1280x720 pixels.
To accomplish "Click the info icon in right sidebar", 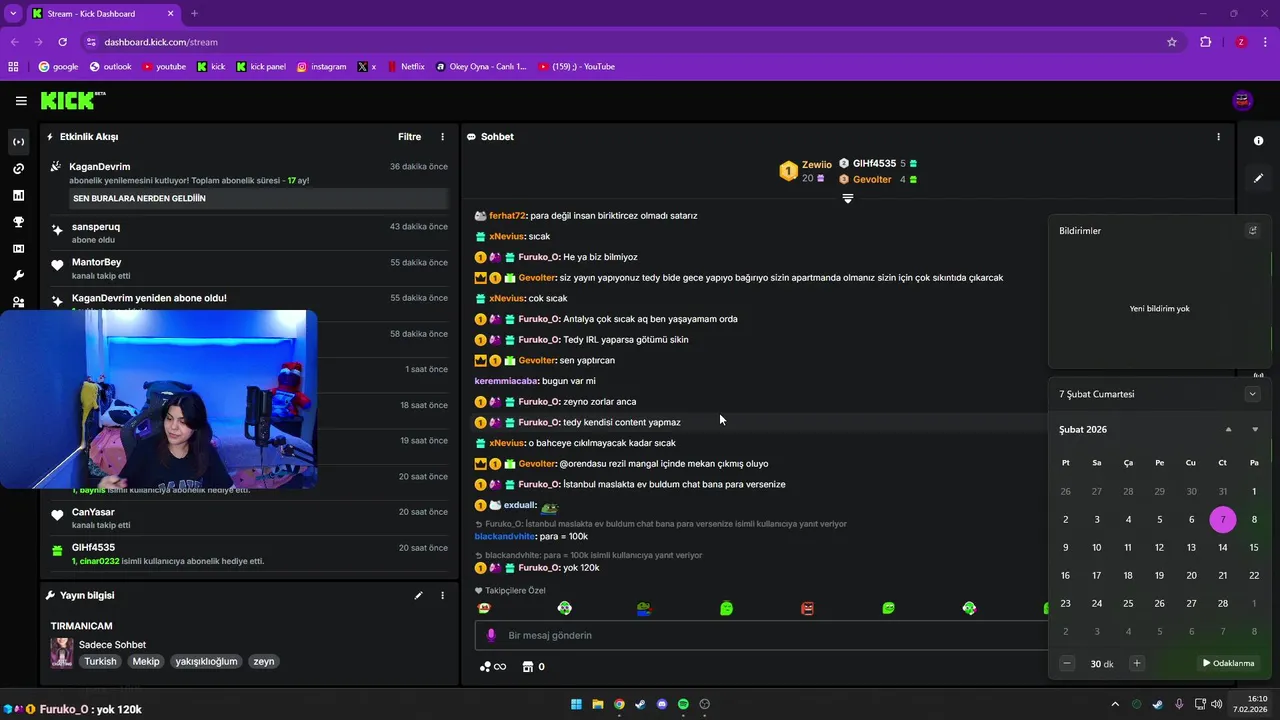I will (1259, 141).
